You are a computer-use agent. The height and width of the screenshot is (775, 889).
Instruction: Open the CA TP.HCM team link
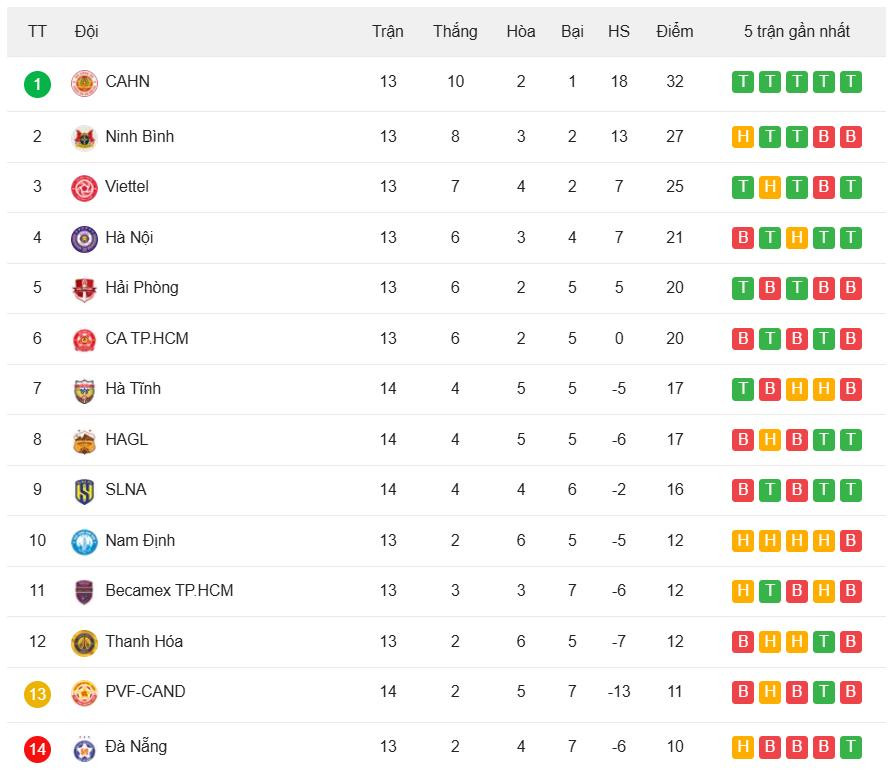click(146, 338)
